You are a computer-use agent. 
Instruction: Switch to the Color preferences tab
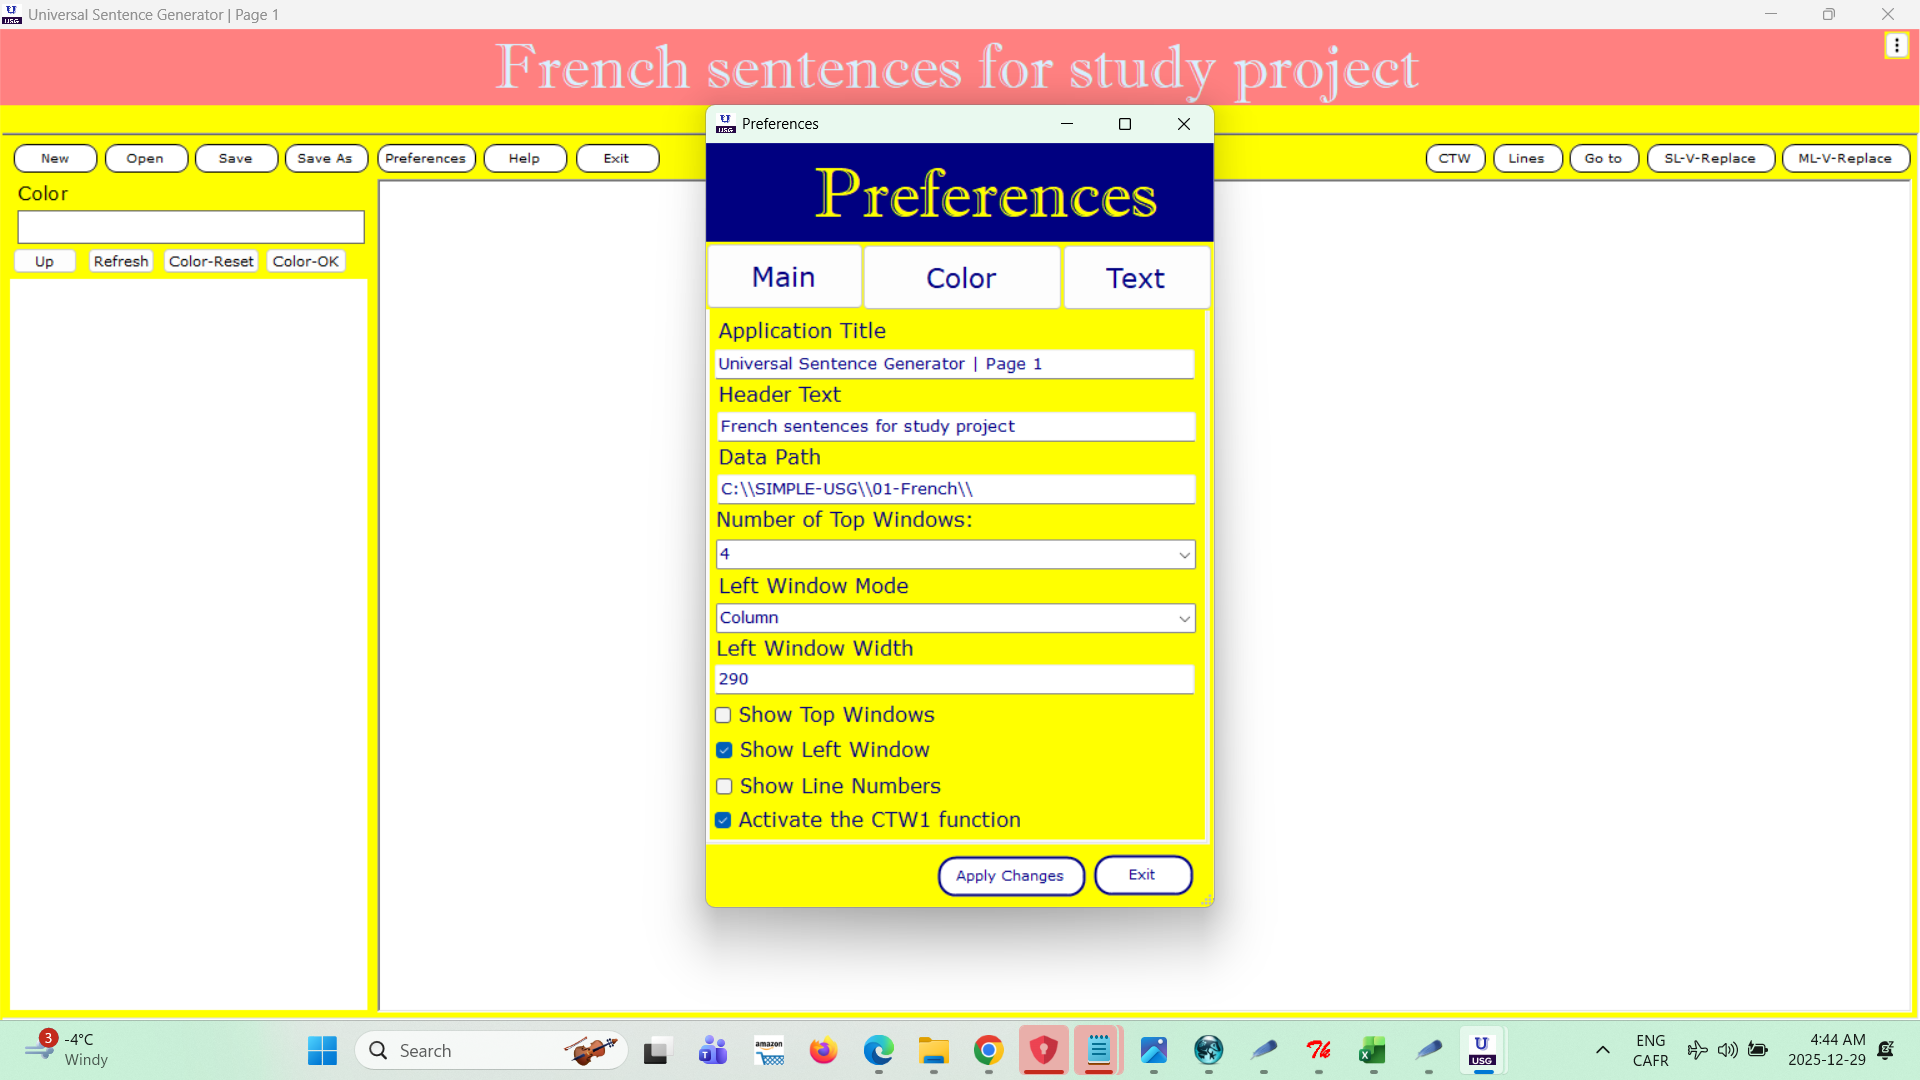click(961, 277)
